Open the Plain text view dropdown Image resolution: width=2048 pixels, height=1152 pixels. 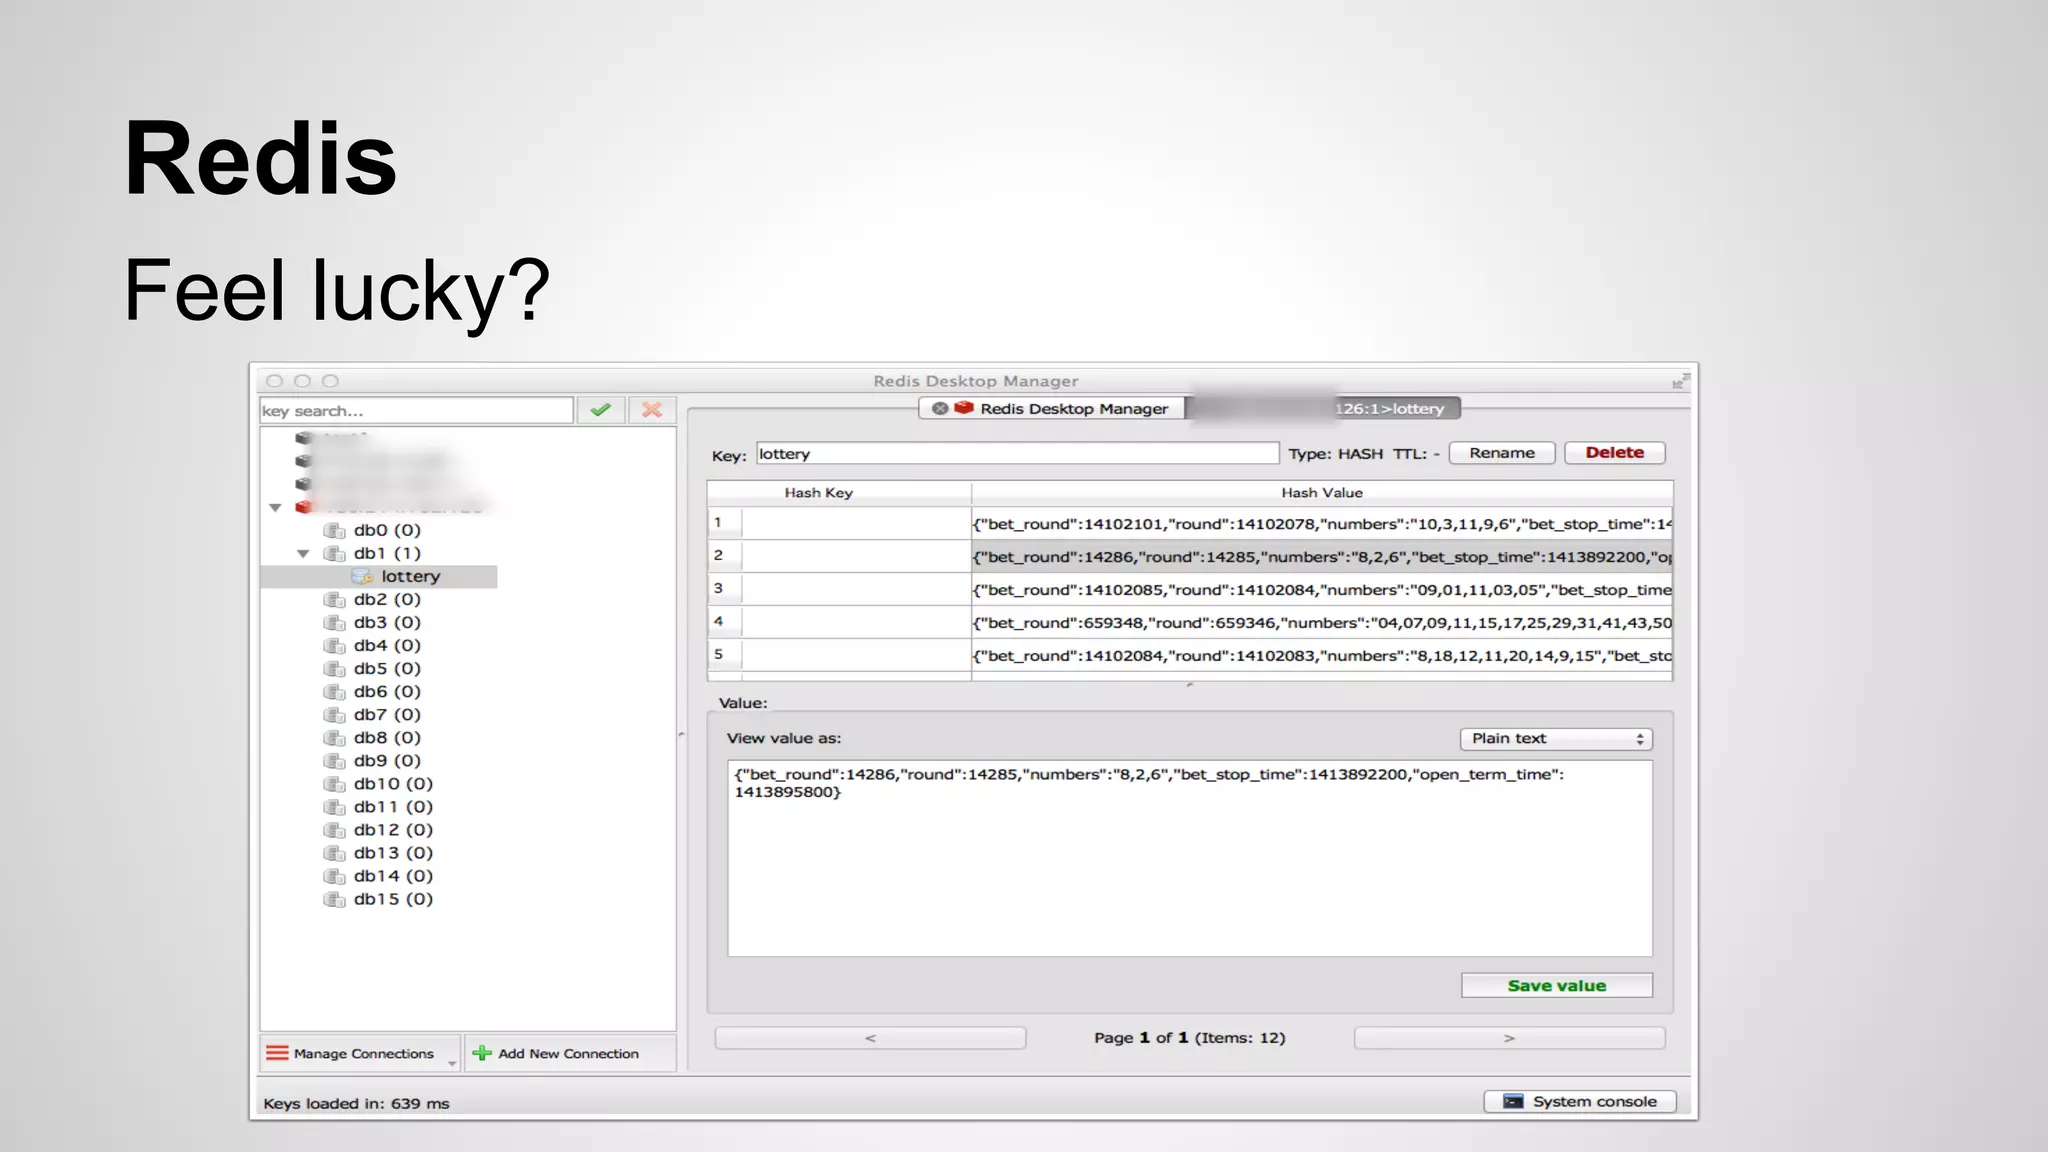(1556, 738)
